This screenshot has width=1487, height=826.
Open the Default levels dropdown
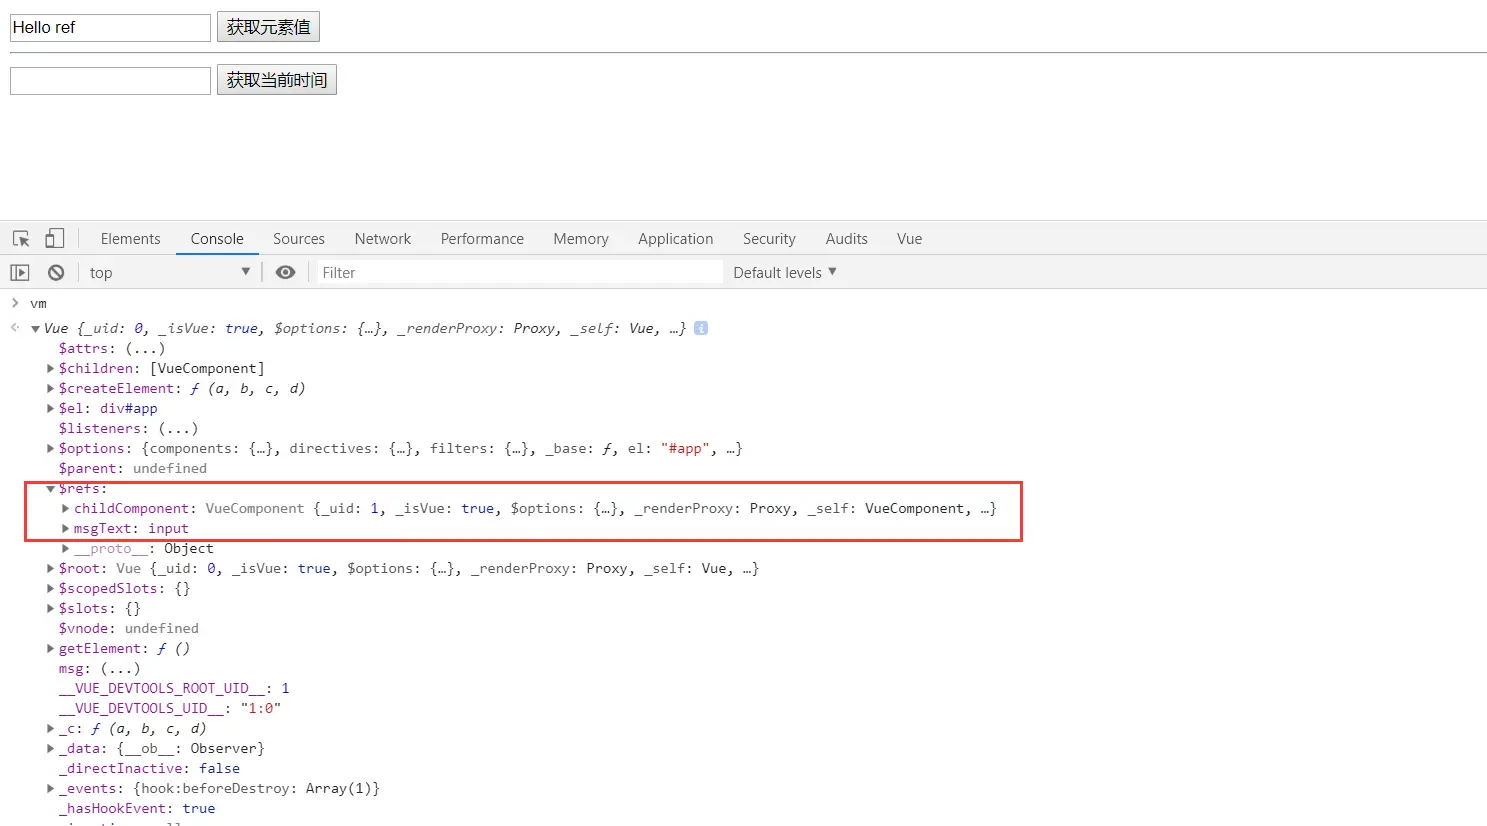coord(785,272)
